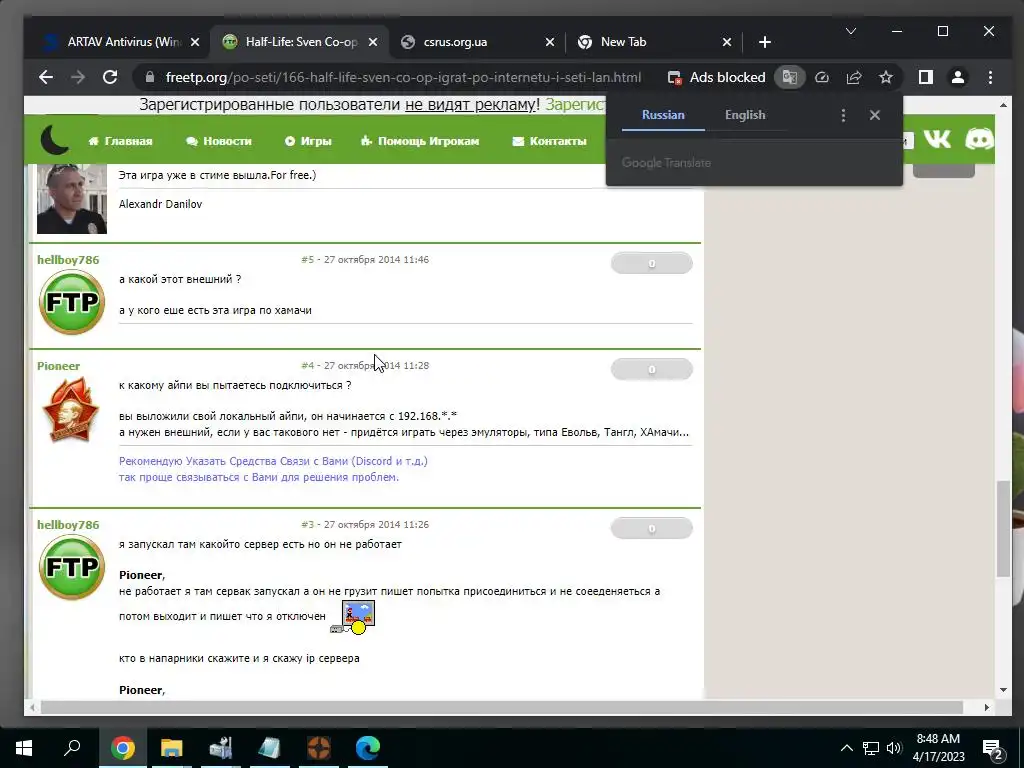Open hellbоy786 profile on comment #5

point(68,260)
